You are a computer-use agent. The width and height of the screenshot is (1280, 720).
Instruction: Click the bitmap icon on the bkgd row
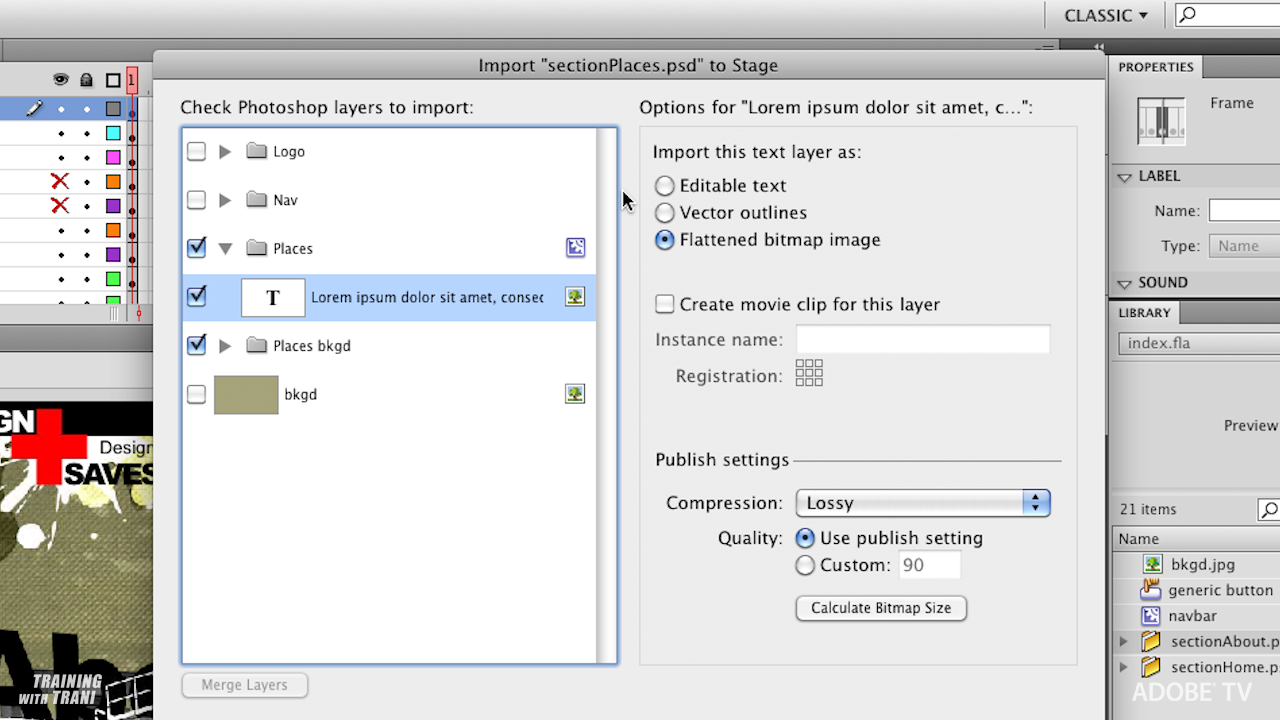575,394
